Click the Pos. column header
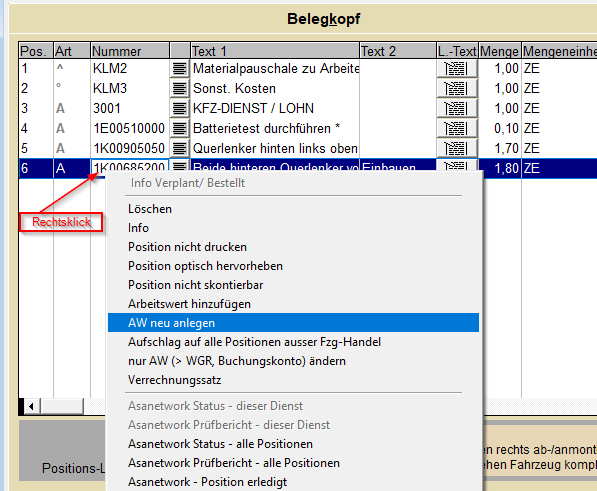This screenshot has height=491, width=597. tap(36, 51)
